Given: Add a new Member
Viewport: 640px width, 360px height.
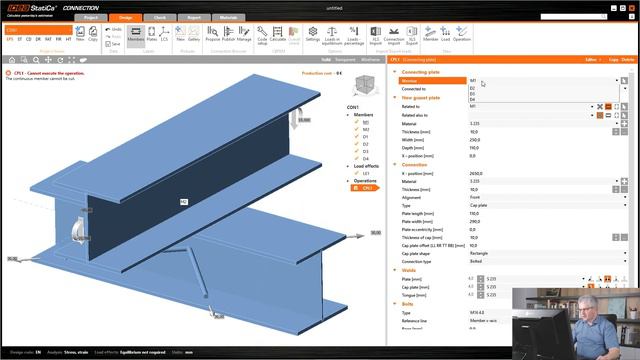Looking at the screenshot, I should [430, 33].
